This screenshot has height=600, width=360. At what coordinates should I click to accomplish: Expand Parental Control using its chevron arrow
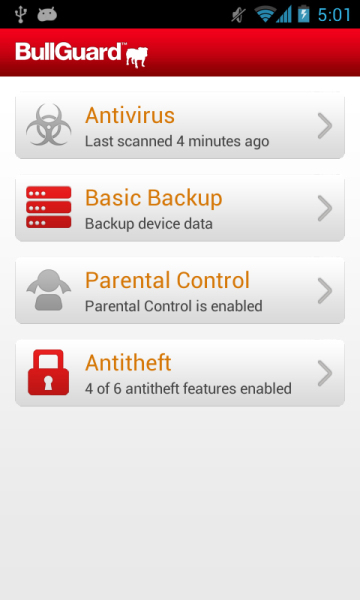click(325, 291)
